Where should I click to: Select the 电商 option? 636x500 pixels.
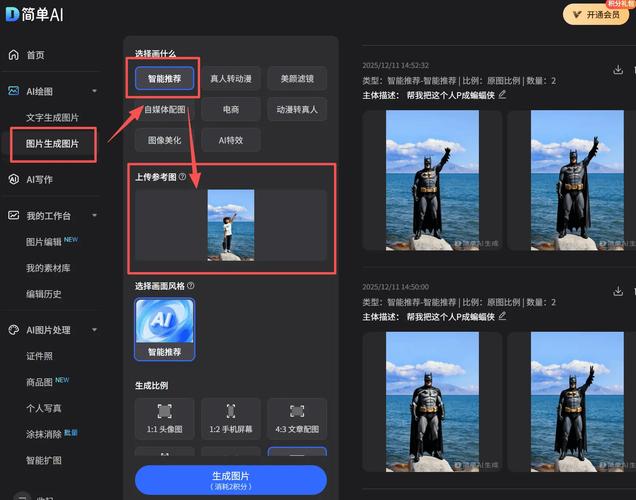tap(231, 109)
